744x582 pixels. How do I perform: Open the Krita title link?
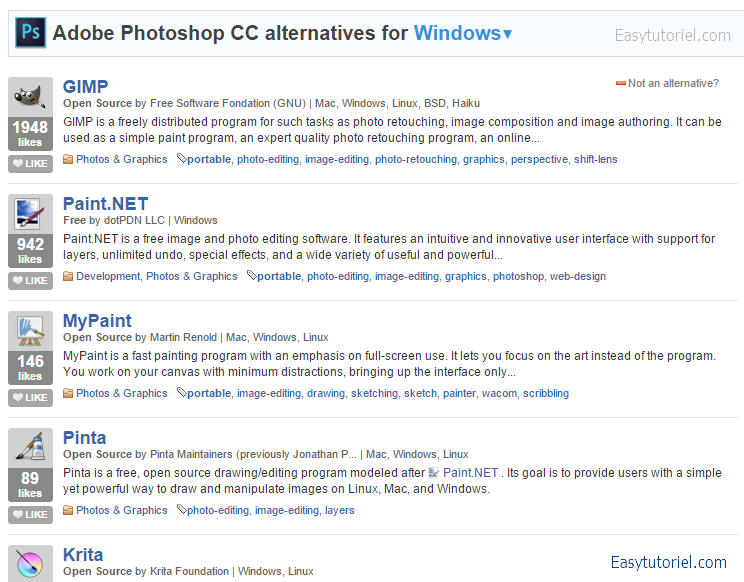click(x=83, y=555)
